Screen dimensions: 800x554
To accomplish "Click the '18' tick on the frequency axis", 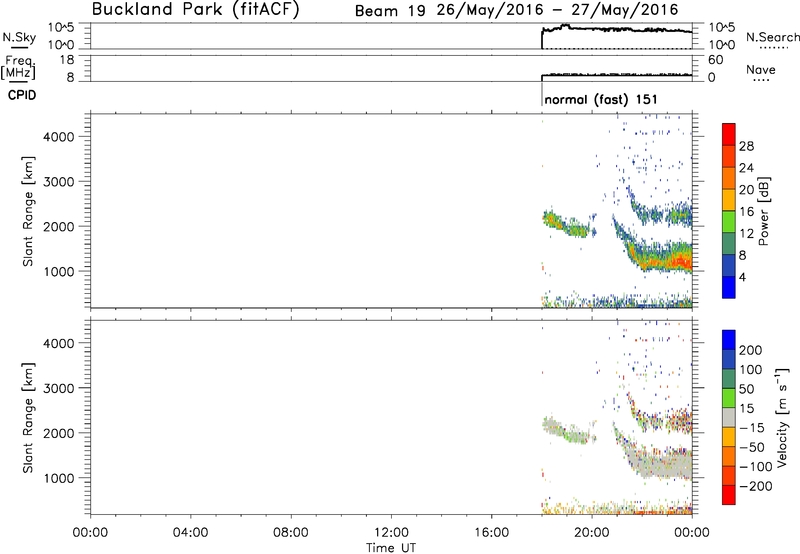I will 67,60.
